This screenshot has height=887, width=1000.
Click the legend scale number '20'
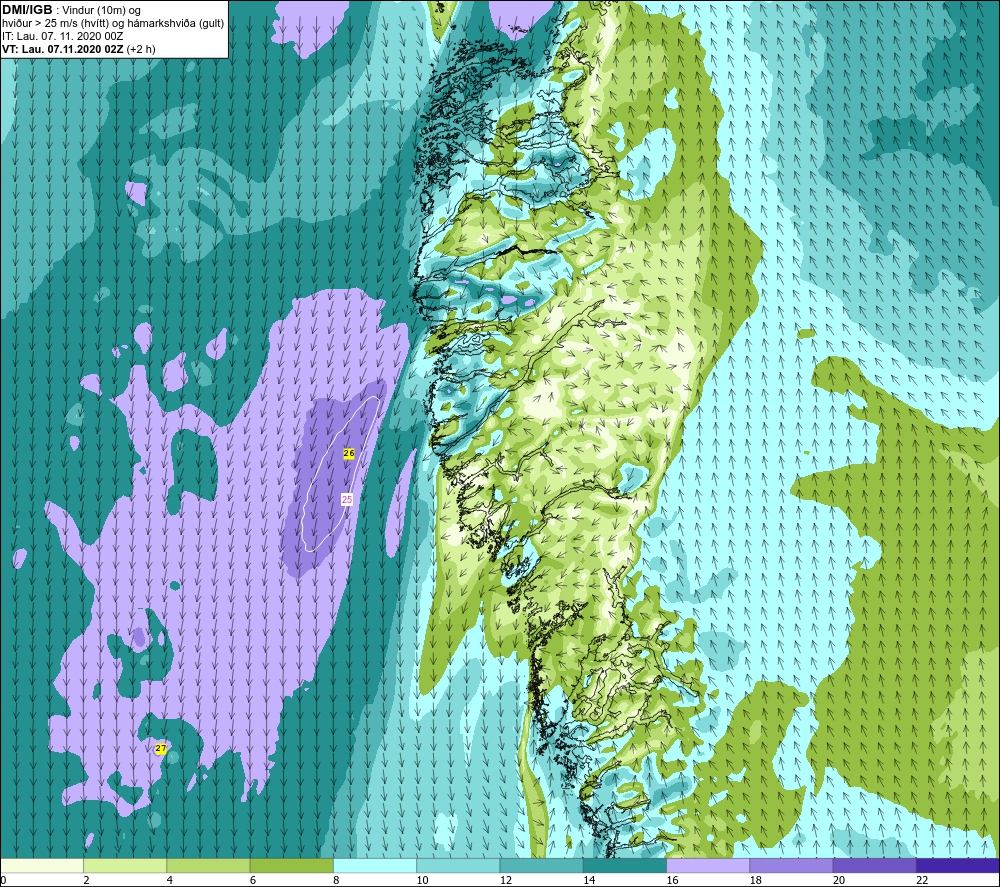[839, 880]
